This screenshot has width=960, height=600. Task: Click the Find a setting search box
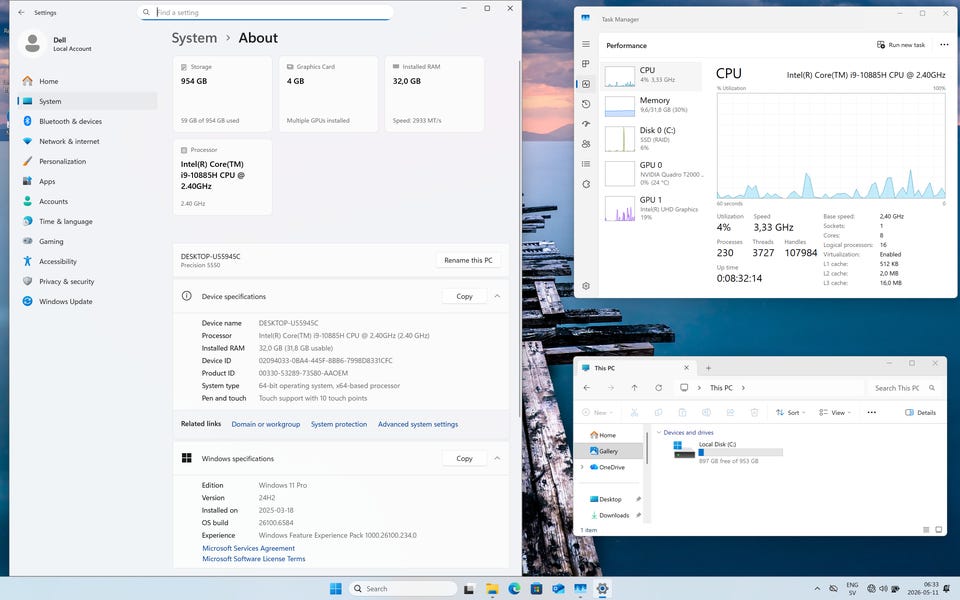(x=266, y=12)
